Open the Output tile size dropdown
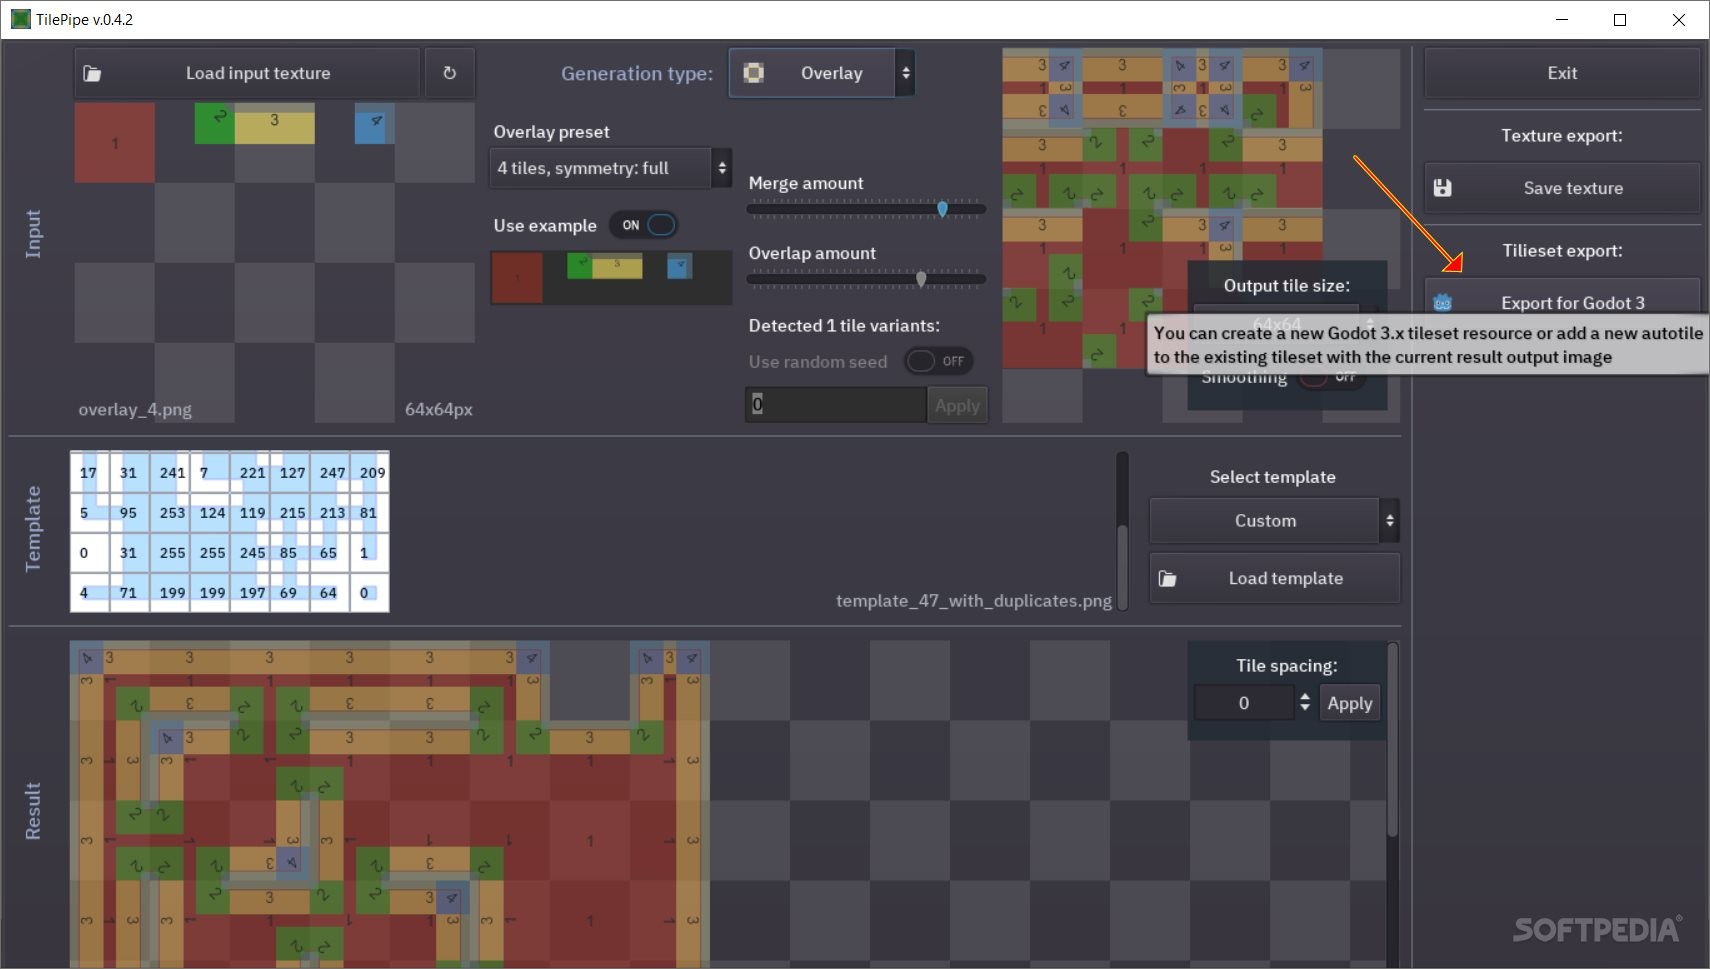 1286,324
